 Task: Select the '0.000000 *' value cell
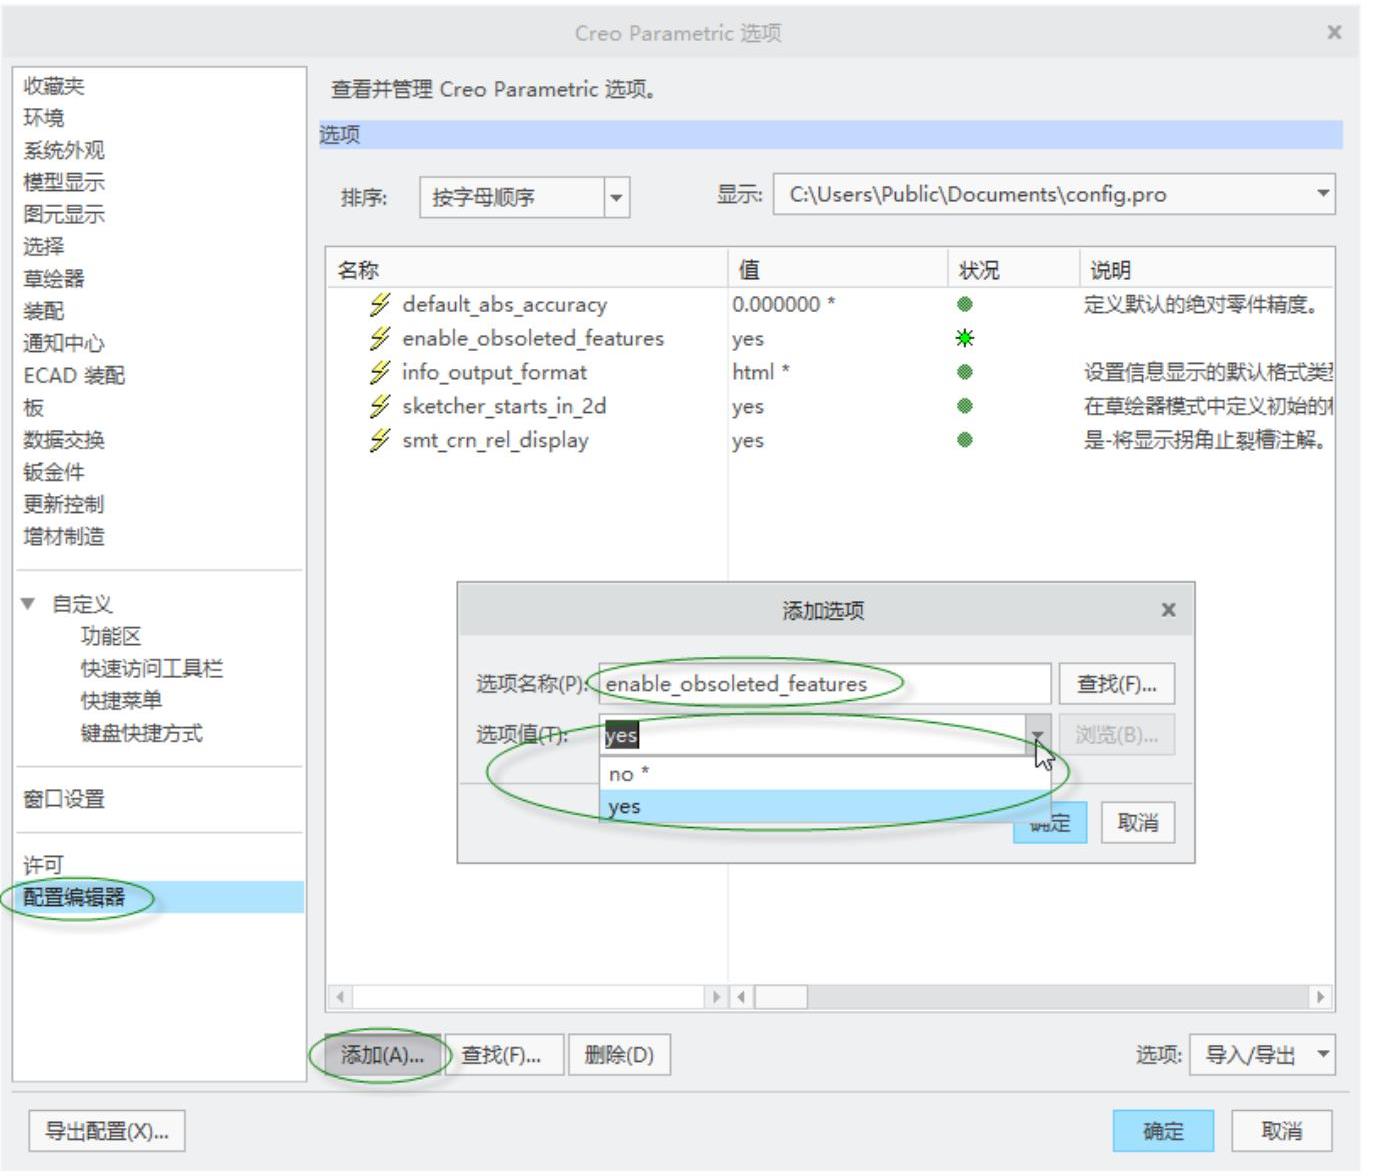pos(784,304)
